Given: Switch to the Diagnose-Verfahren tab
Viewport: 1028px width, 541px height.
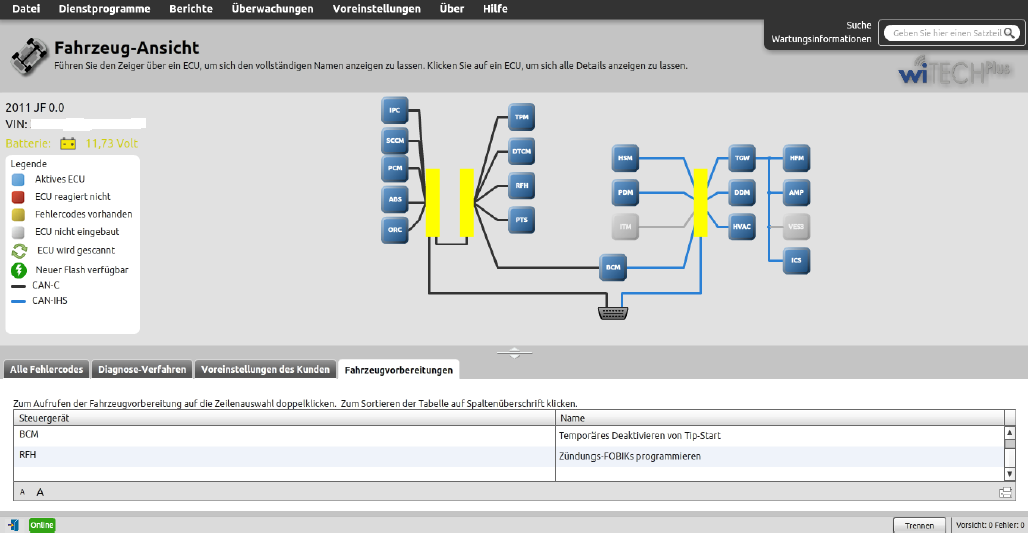Looking at the screenshot, I should pos(142,369).
